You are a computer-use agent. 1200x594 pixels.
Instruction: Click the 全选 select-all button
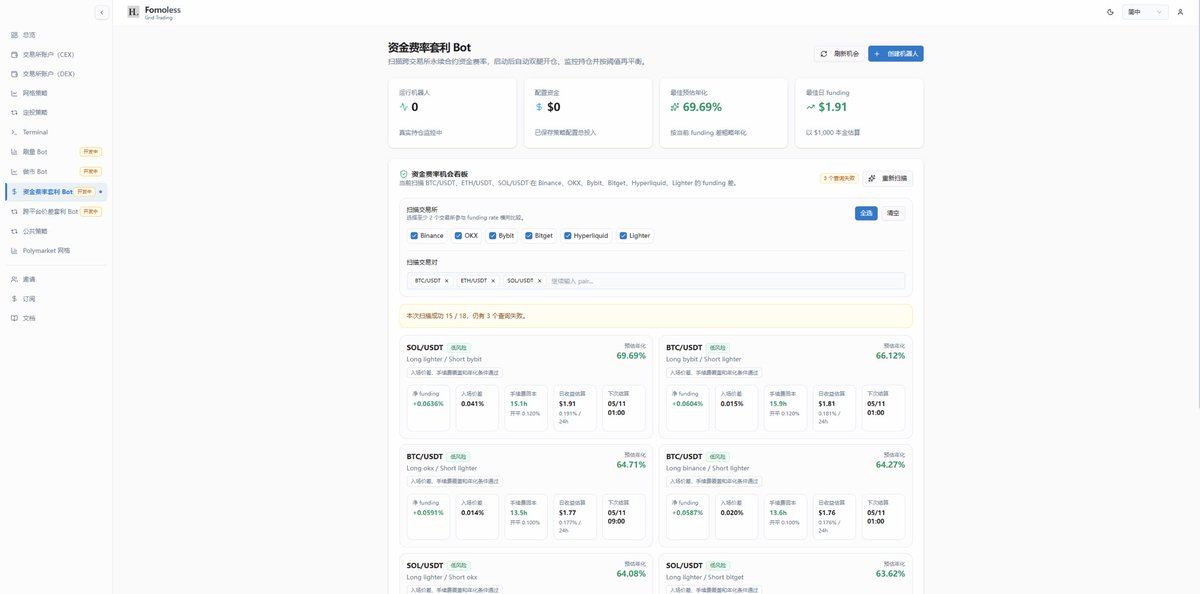(x=866, y=213)
